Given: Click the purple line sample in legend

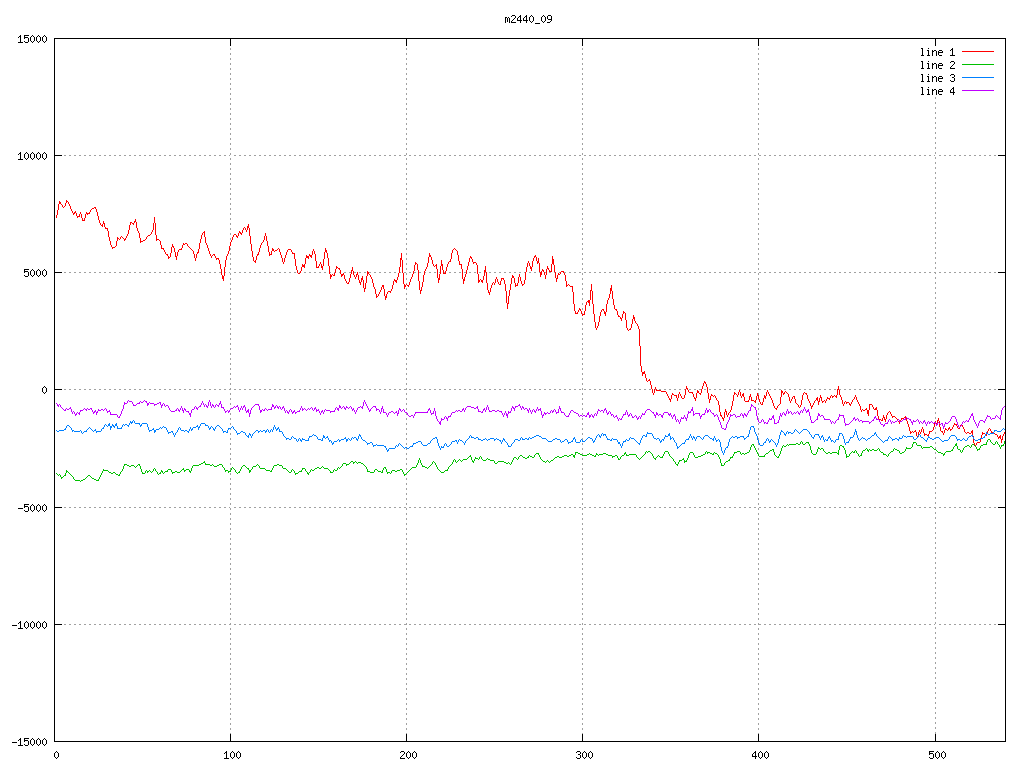Looking at the screenshot, I should (978, 91).
